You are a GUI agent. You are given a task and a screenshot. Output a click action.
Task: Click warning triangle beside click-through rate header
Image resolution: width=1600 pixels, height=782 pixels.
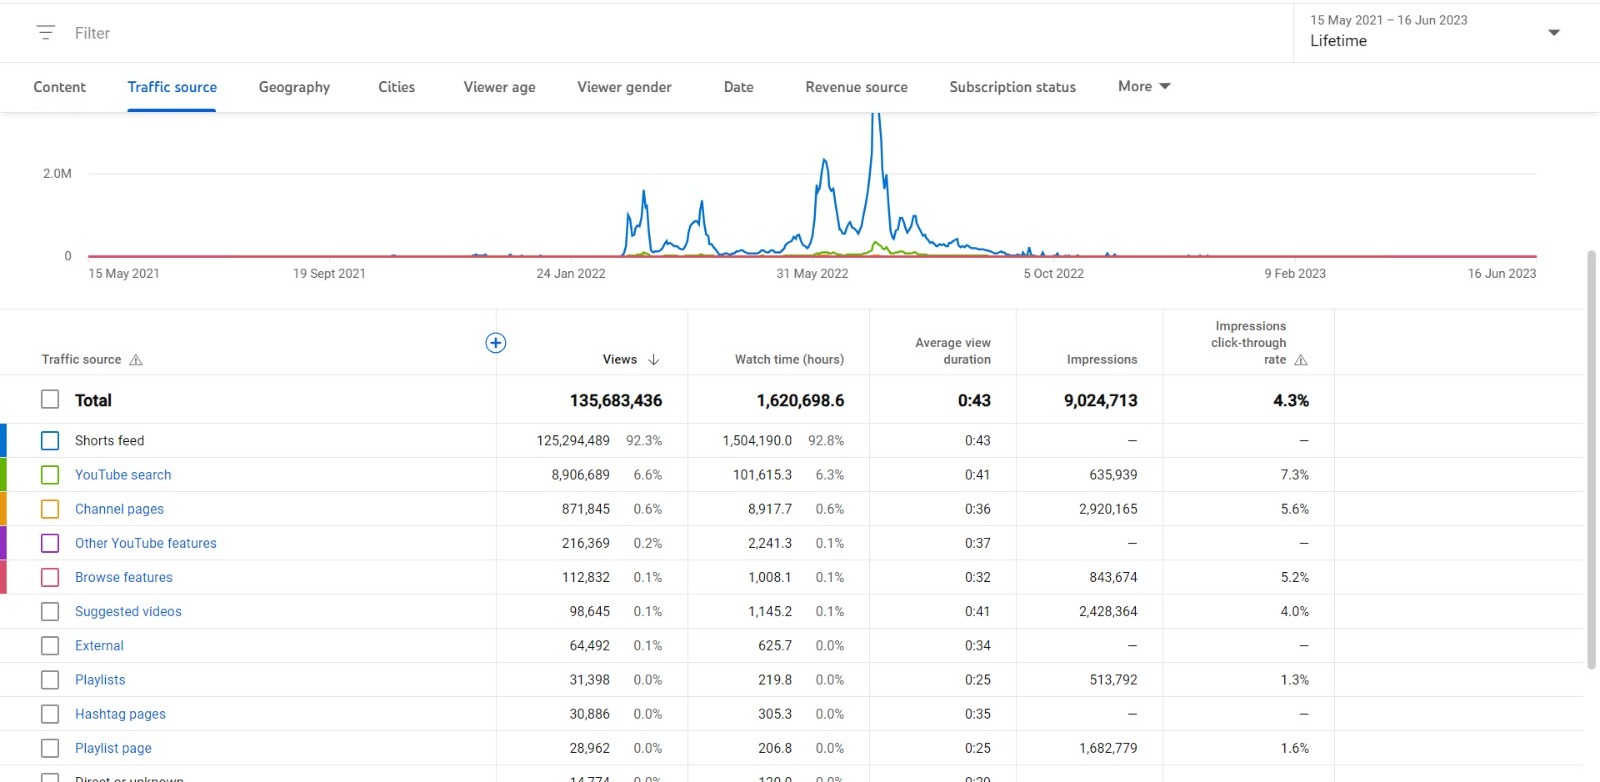1301,360
